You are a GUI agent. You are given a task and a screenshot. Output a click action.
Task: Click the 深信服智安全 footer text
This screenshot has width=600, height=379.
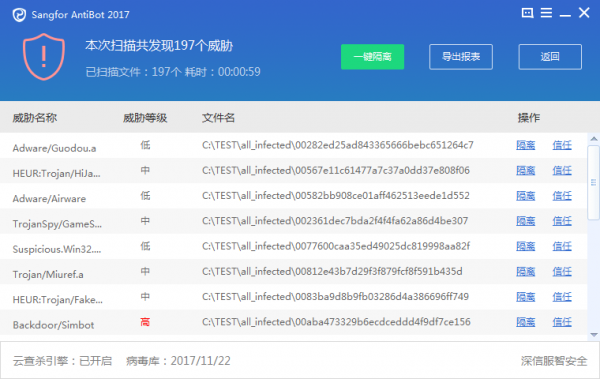pos(554,361)
